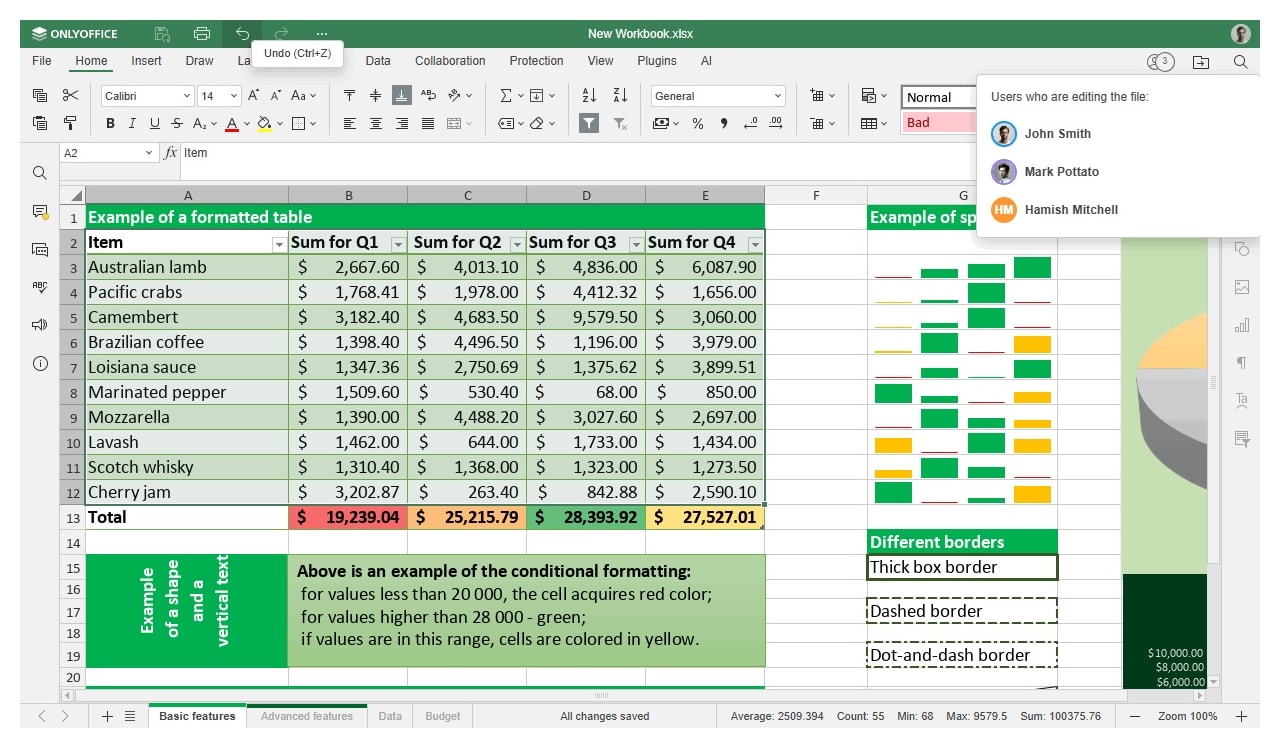Click the Copy icon in the toolbar
Viewport: 1280px width, 748px height.
pos(40,95)
